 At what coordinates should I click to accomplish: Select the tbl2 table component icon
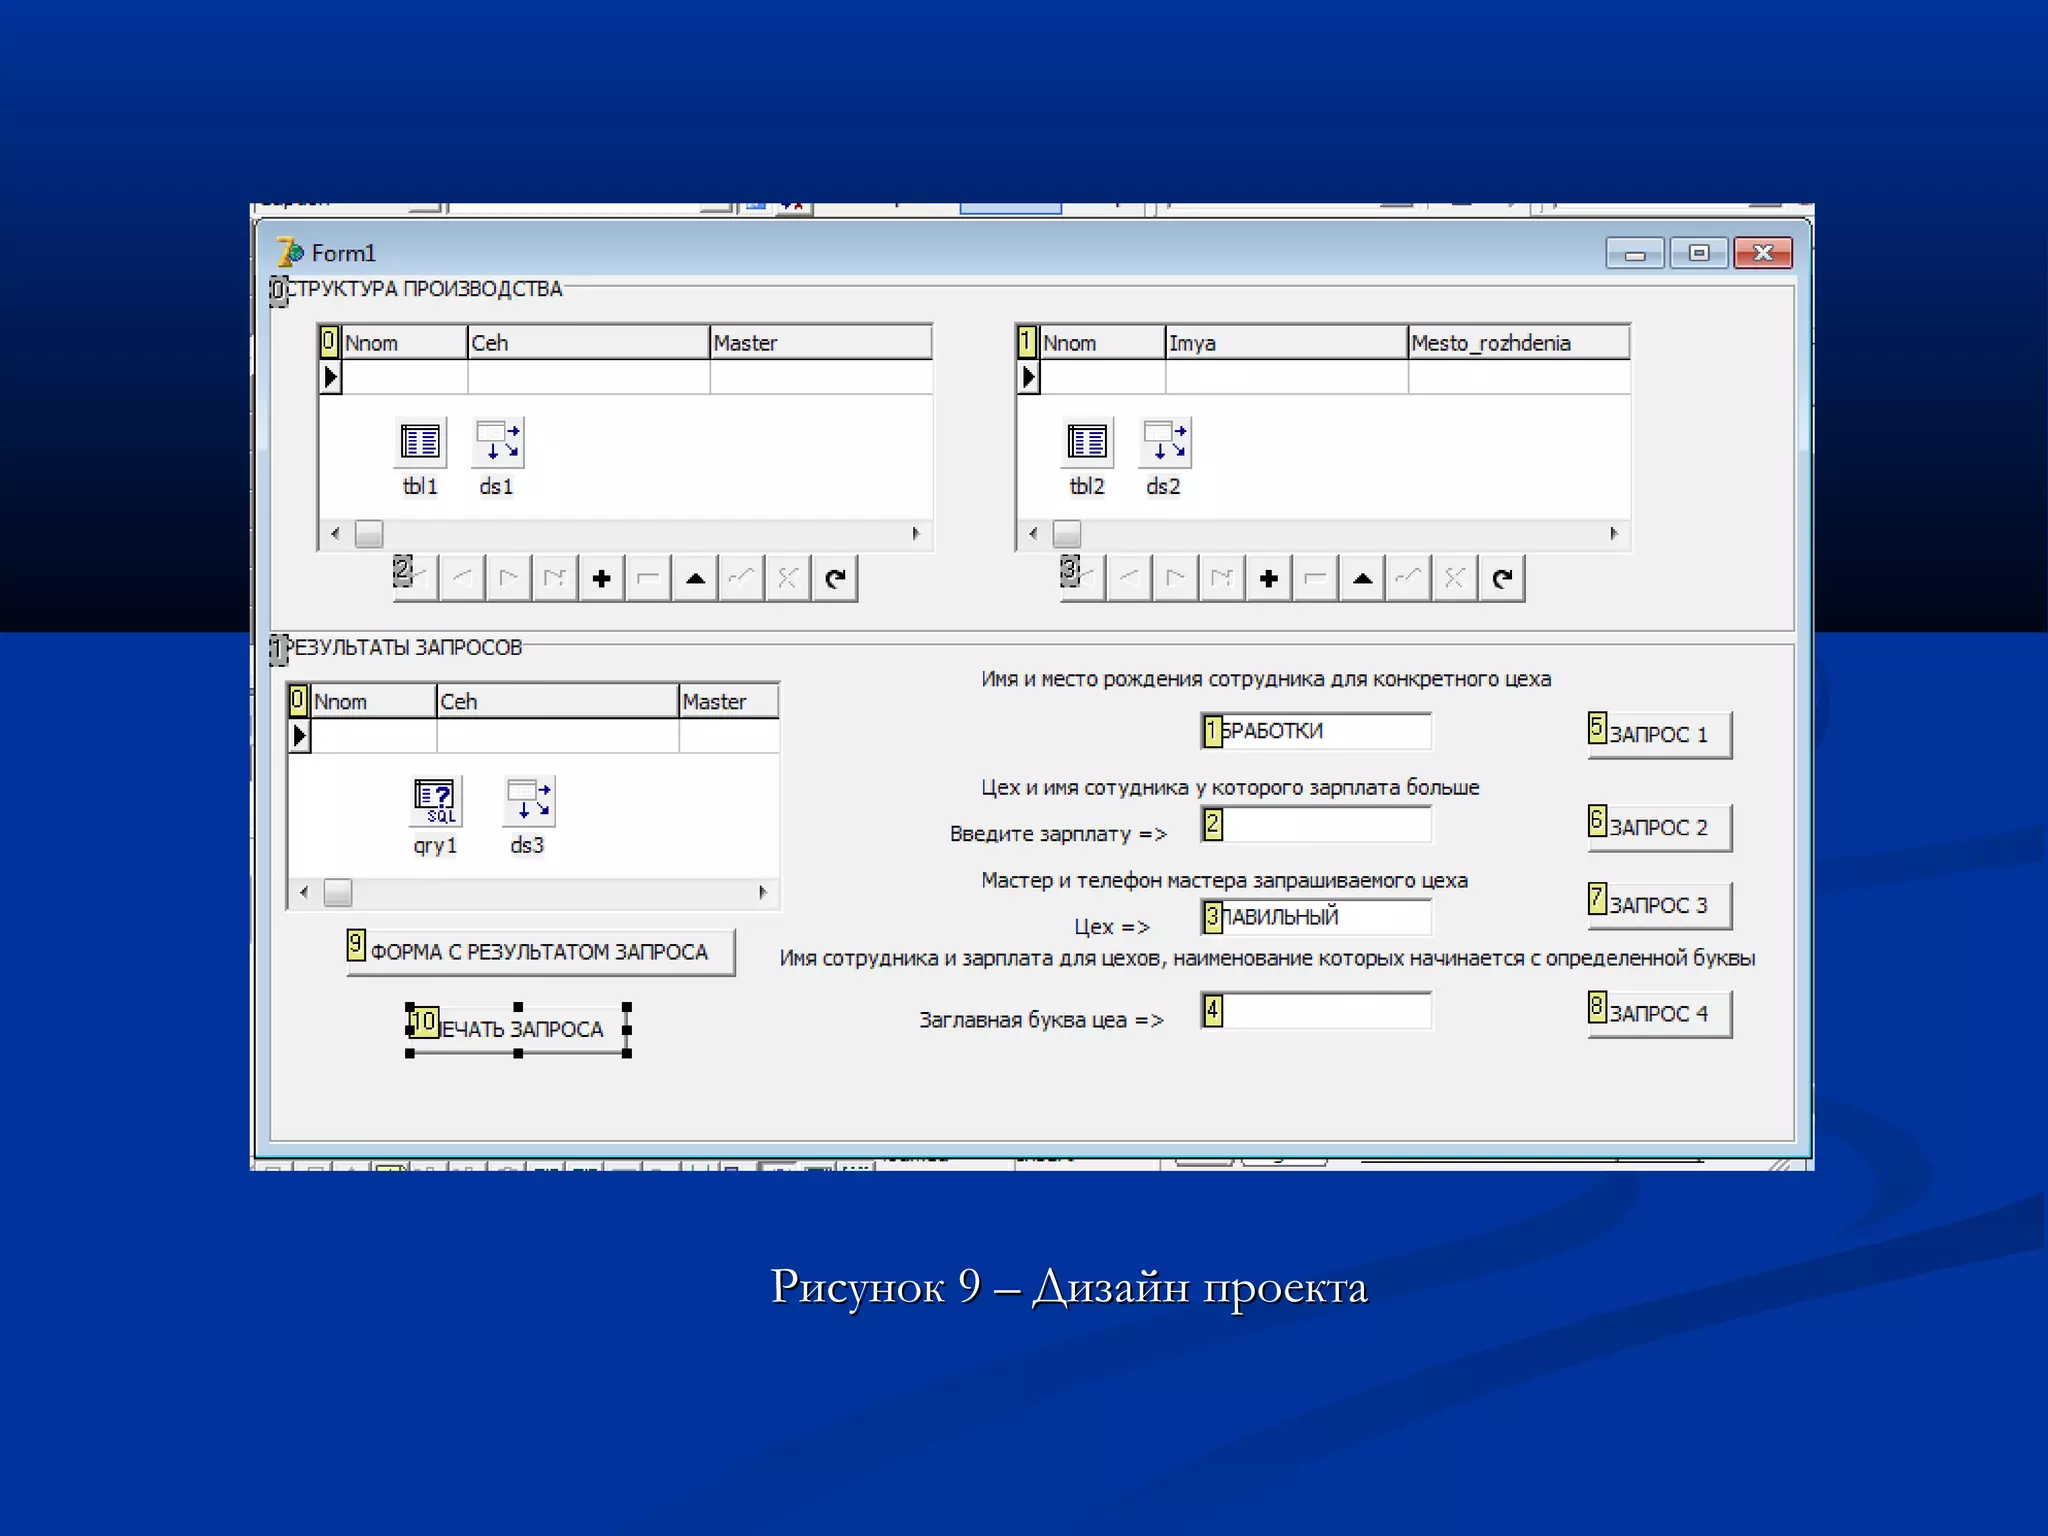(1087, 442)
